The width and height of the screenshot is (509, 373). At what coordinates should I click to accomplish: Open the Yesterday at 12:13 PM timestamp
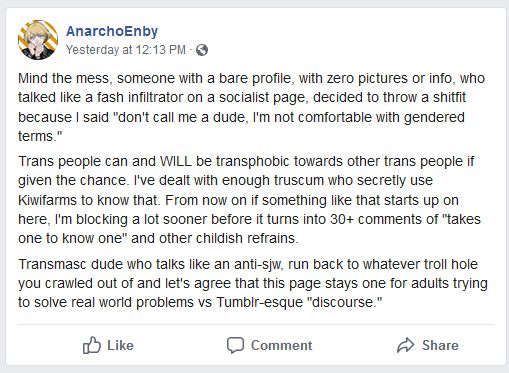tap(126, 50)
